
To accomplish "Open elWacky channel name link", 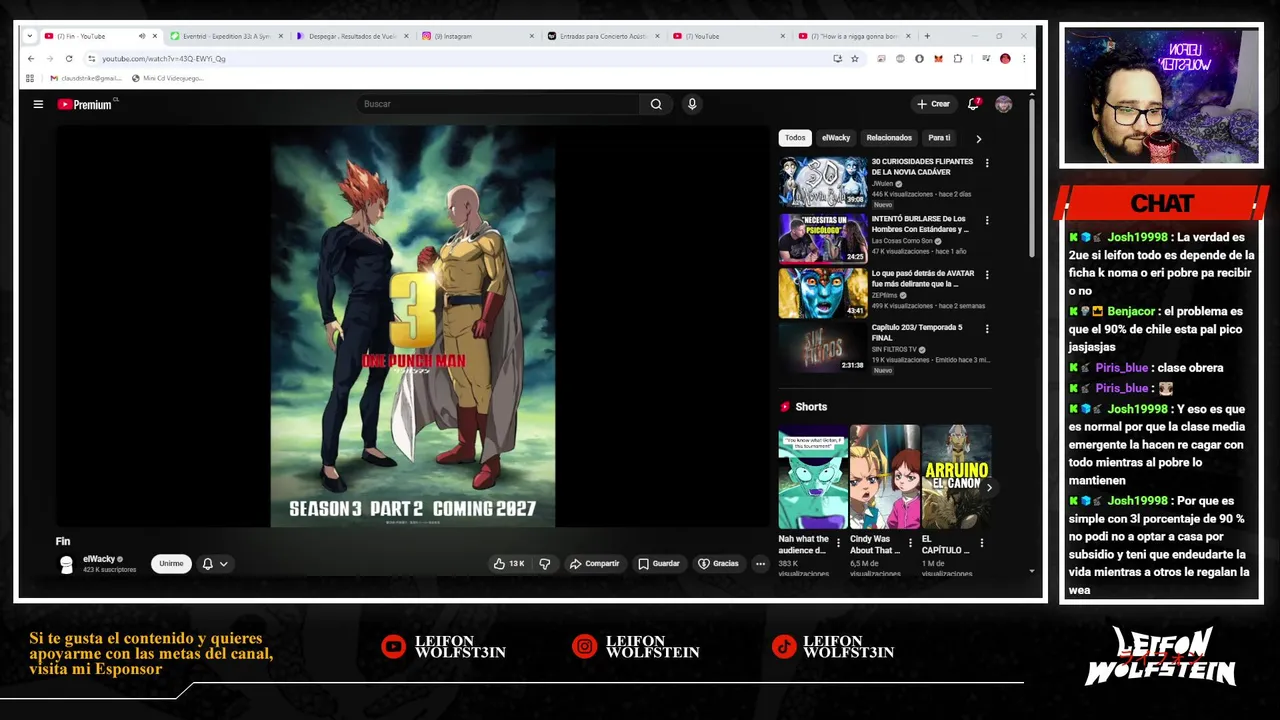I will click(x=99, y=559).
